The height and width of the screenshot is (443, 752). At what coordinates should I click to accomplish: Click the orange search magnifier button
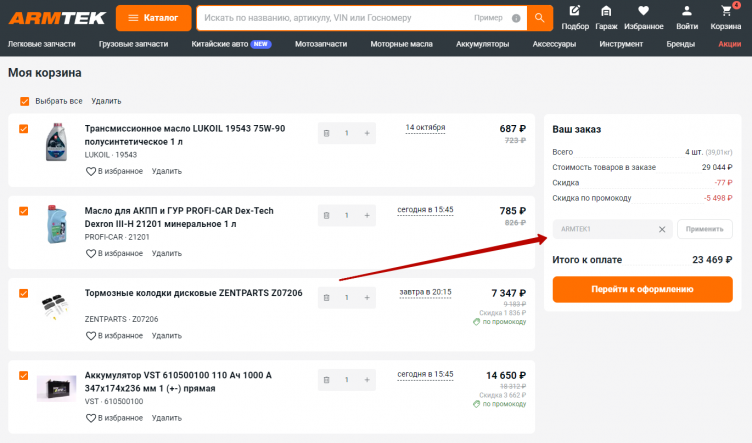(540, 18)
